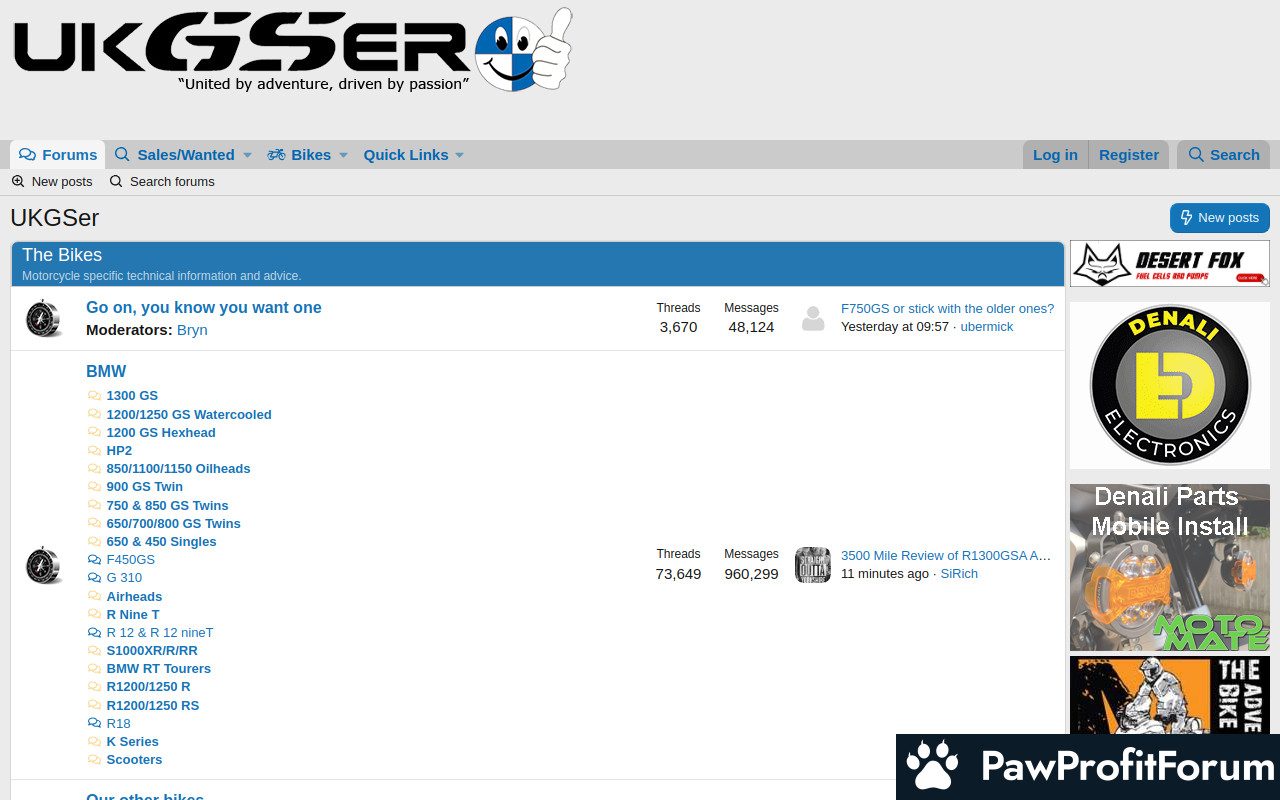Viewport: 1280px width, 800px height.
Task: Open the 650/700/800 GS Twins subforum
Action: click(x=174, y=524)
